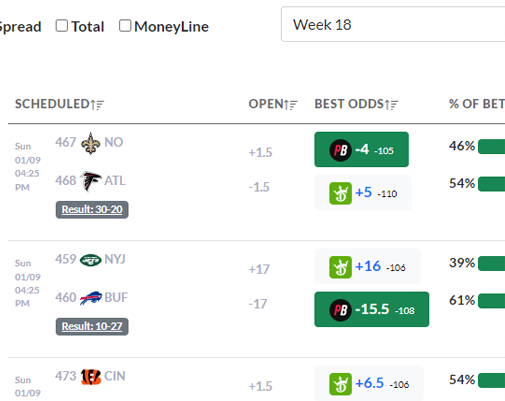Open the Result: 10-27 link

(92, 326)
